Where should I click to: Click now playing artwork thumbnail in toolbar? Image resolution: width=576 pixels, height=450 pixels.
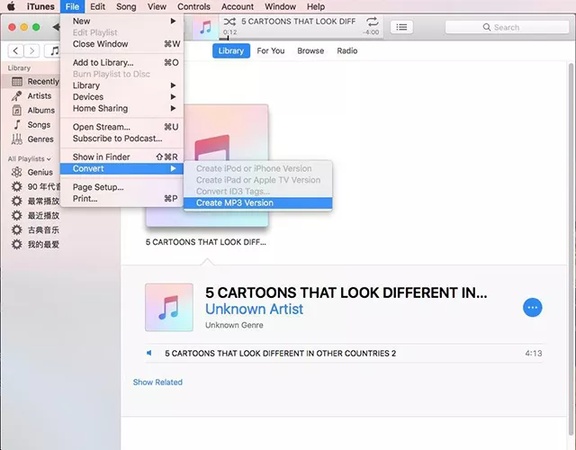(205, 27)
